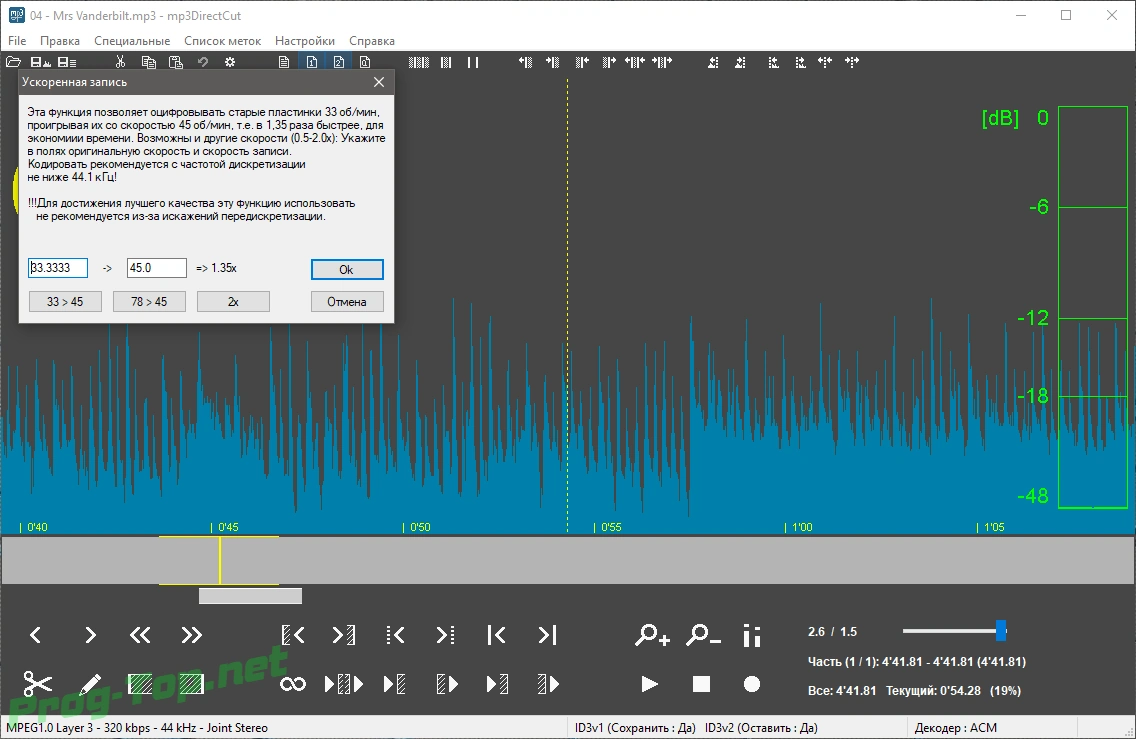Click the vertical bars level icon
The width and height of the screenshot is (1136, 739).
752,635
